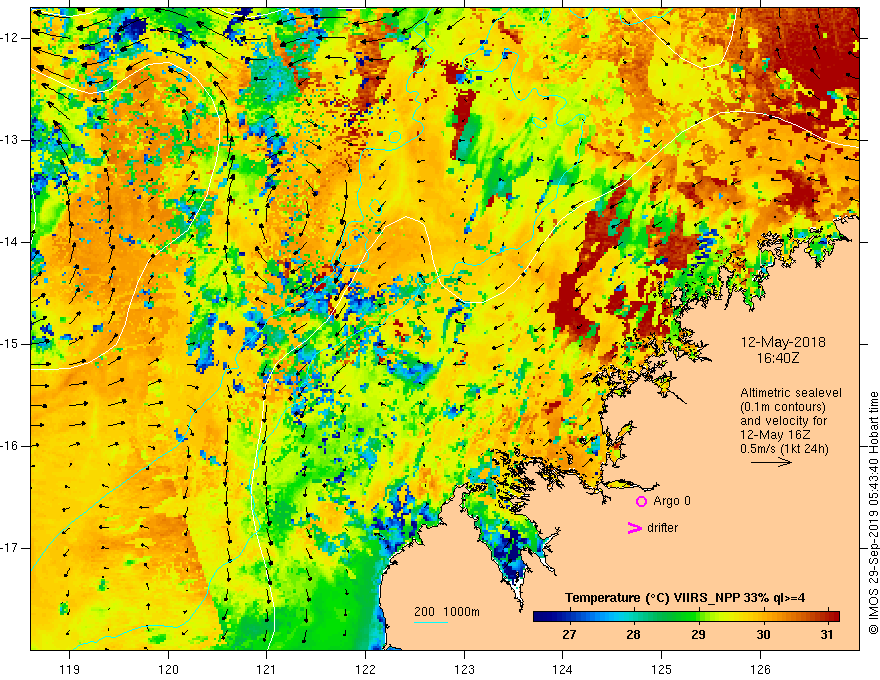880x680 pixels.
Task: Click the latitude -13 axis label
Action: (10, 140)
